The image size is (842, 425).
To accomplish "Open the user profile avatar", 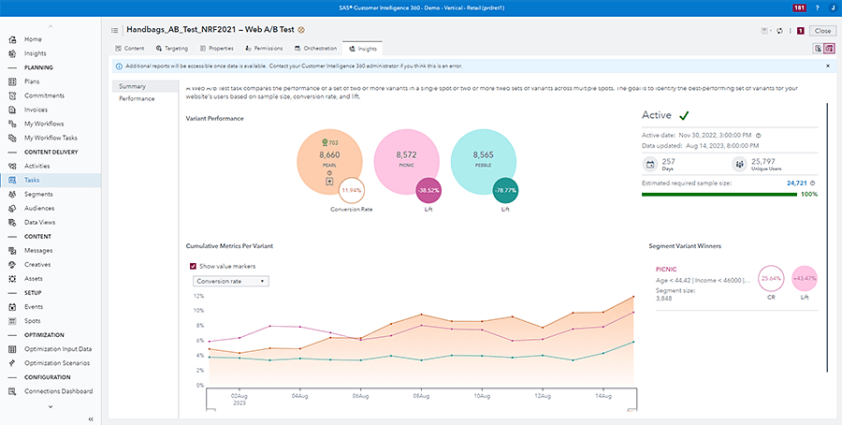I will click(832, 8).
